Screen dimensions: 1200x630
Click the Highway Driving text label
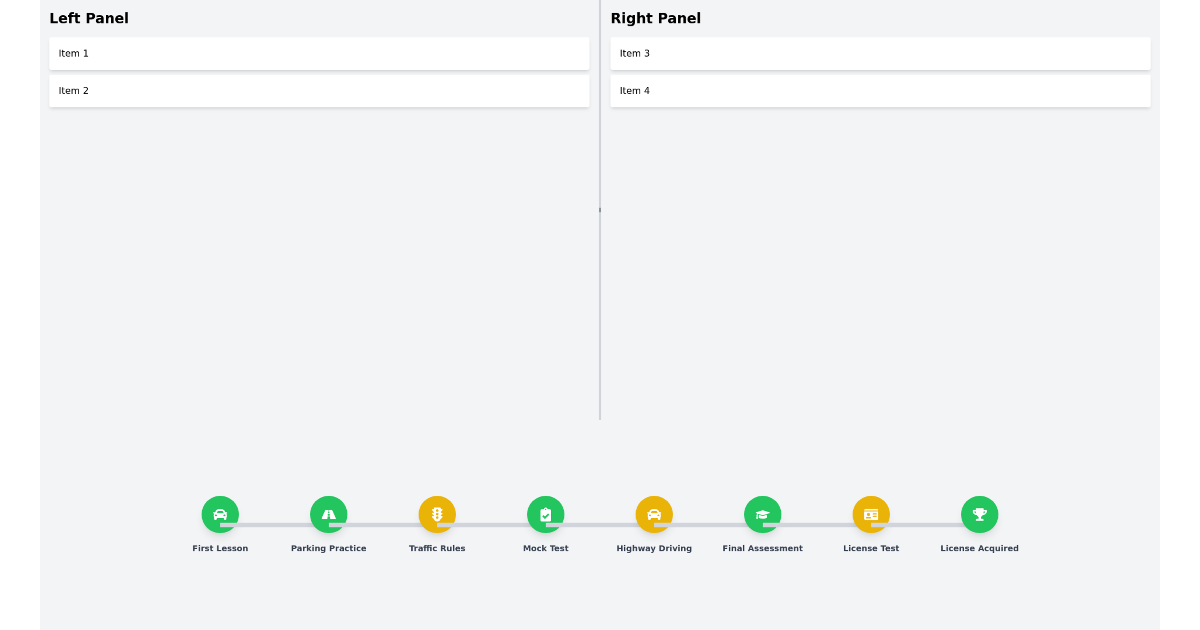click(x=654, y=548)
